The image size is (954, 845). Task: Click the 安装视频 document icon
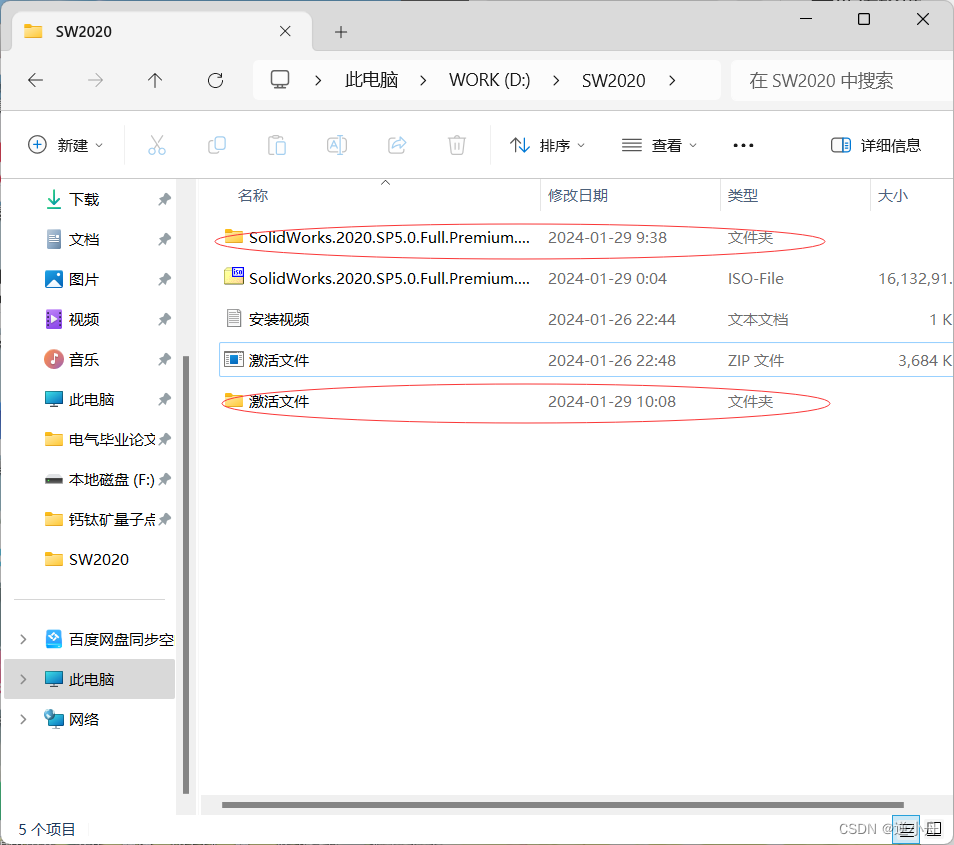pyautogui.click(x=234, y=318)
